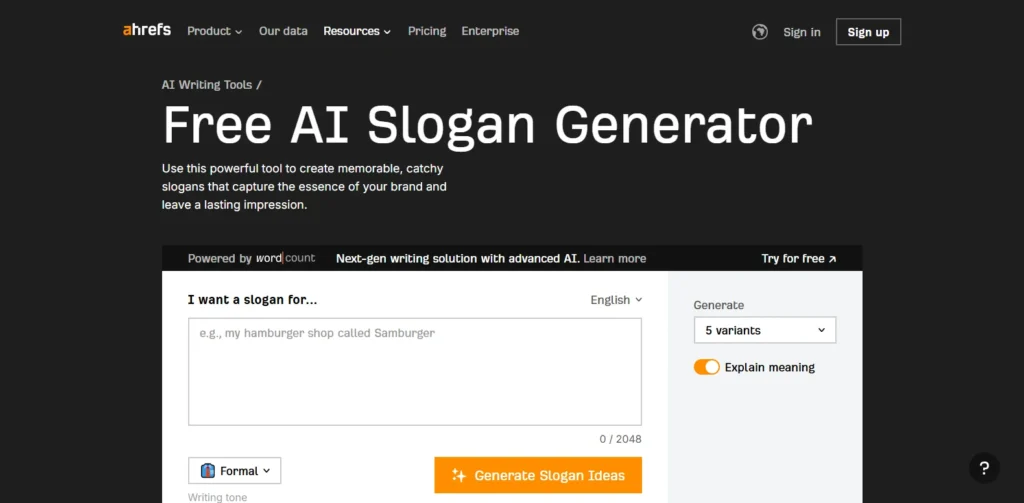1024x503 pixels.
Task: Click the Learn more link
Action: (615, 259)
